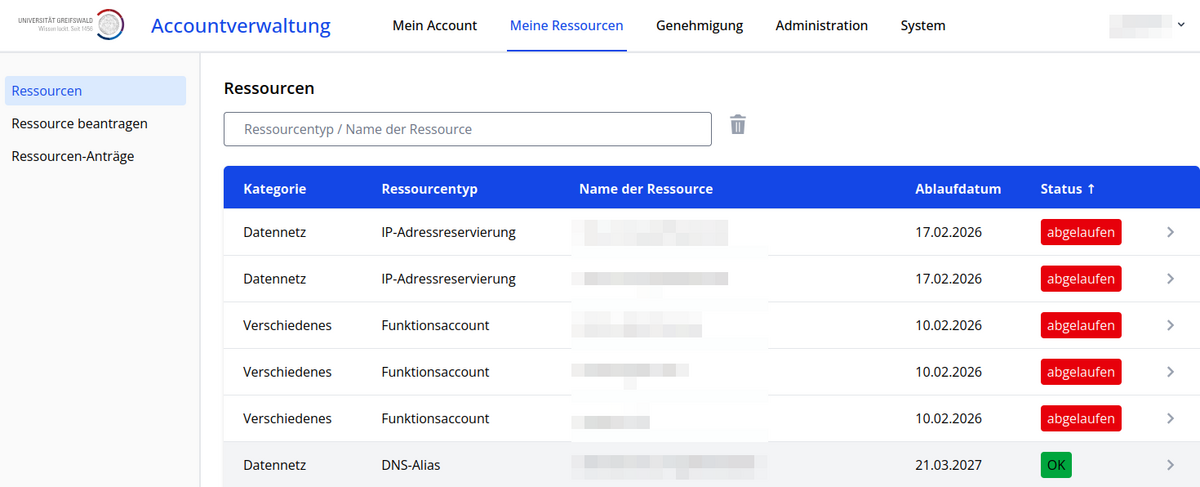Click the Accountverwaltung title link
The width and height of the screenshot is (1200, 487).
(x=240, y=26)
